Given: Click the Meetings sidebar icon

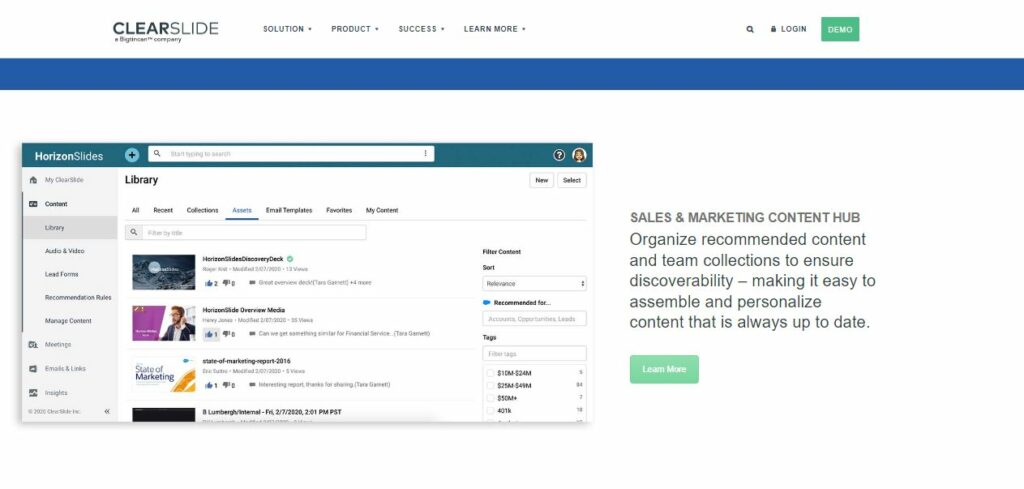Looking at the screenshot, I should [x=33, y=345].
